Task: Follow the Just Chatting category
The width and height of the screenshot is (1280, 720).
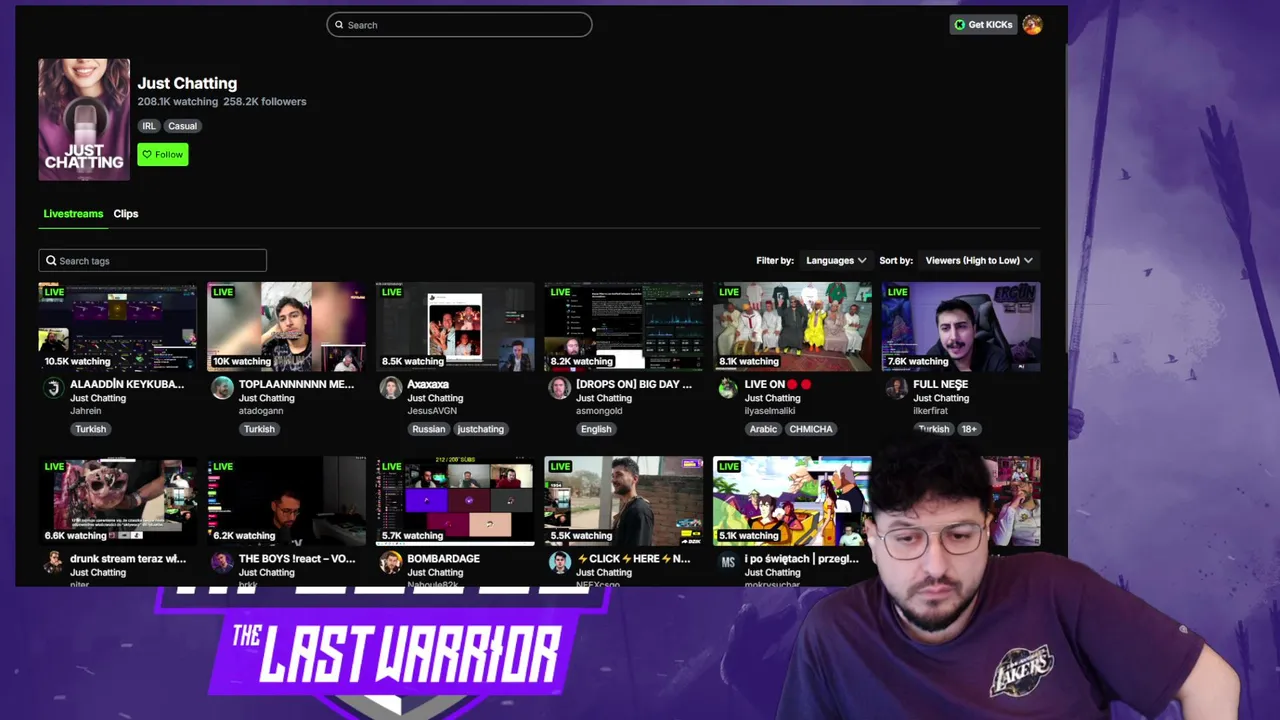Action: [163, 154]
